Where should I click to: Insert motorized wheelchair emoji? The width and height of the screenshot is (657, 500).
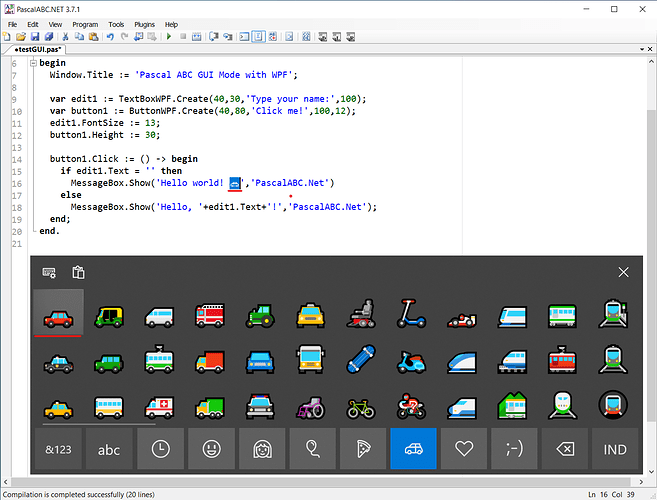[361, 313]
